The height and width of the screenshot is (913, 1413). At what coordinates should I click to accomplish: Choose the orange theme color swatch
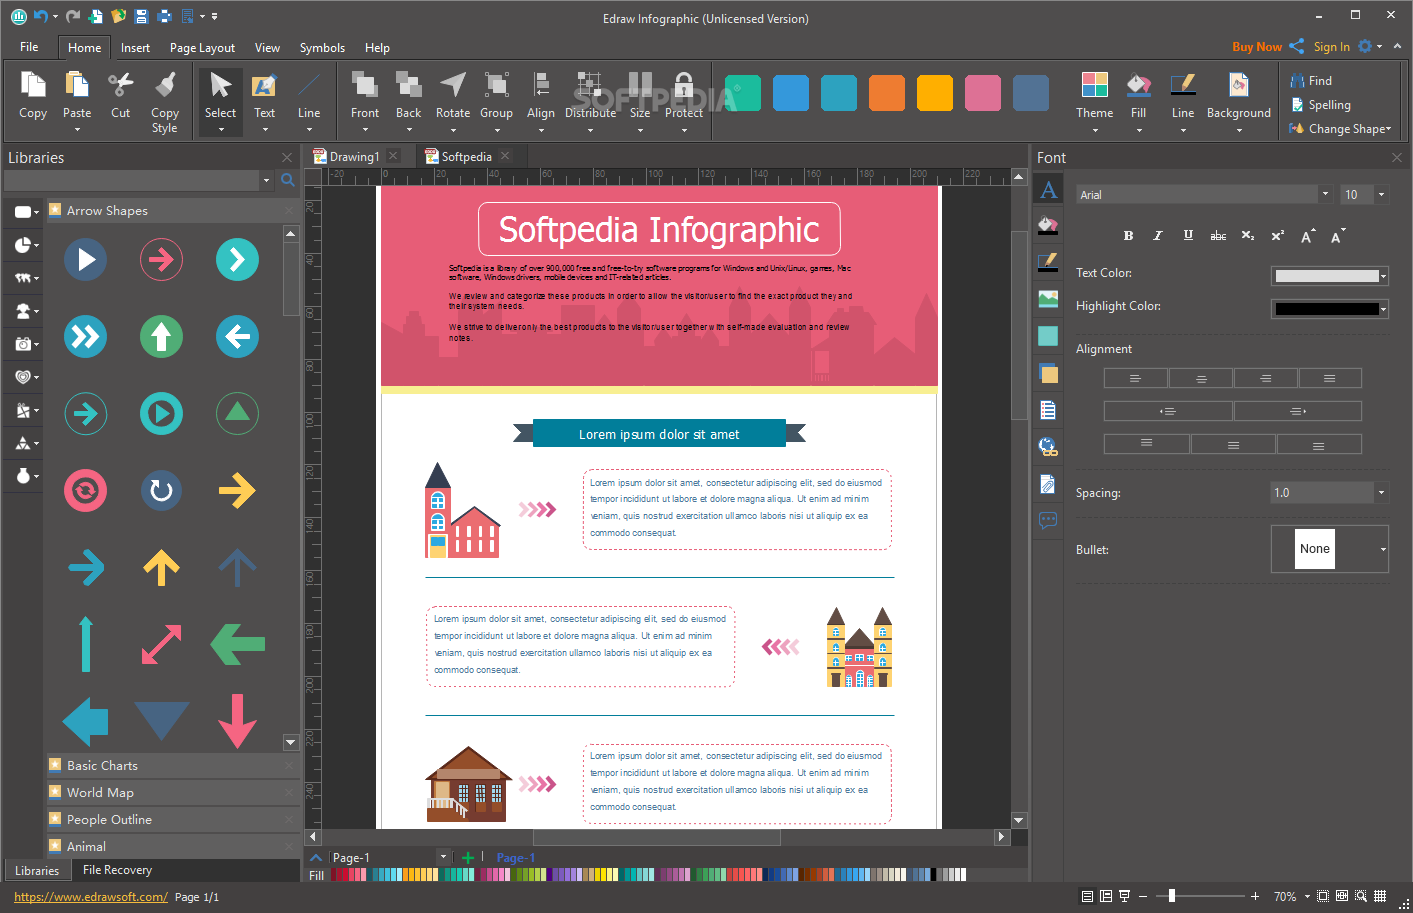[x=887, y=93]
